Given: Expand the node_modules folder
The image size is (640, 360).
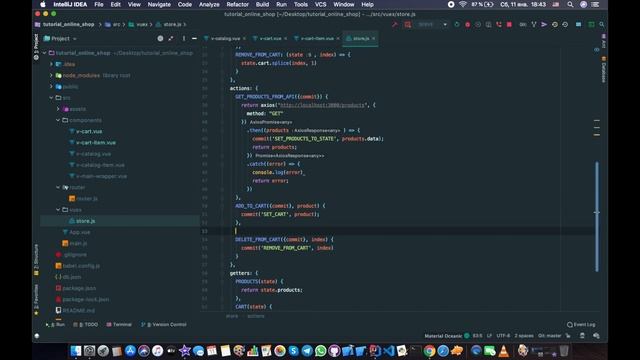Looking at the screenshot, I should [51, 76].
